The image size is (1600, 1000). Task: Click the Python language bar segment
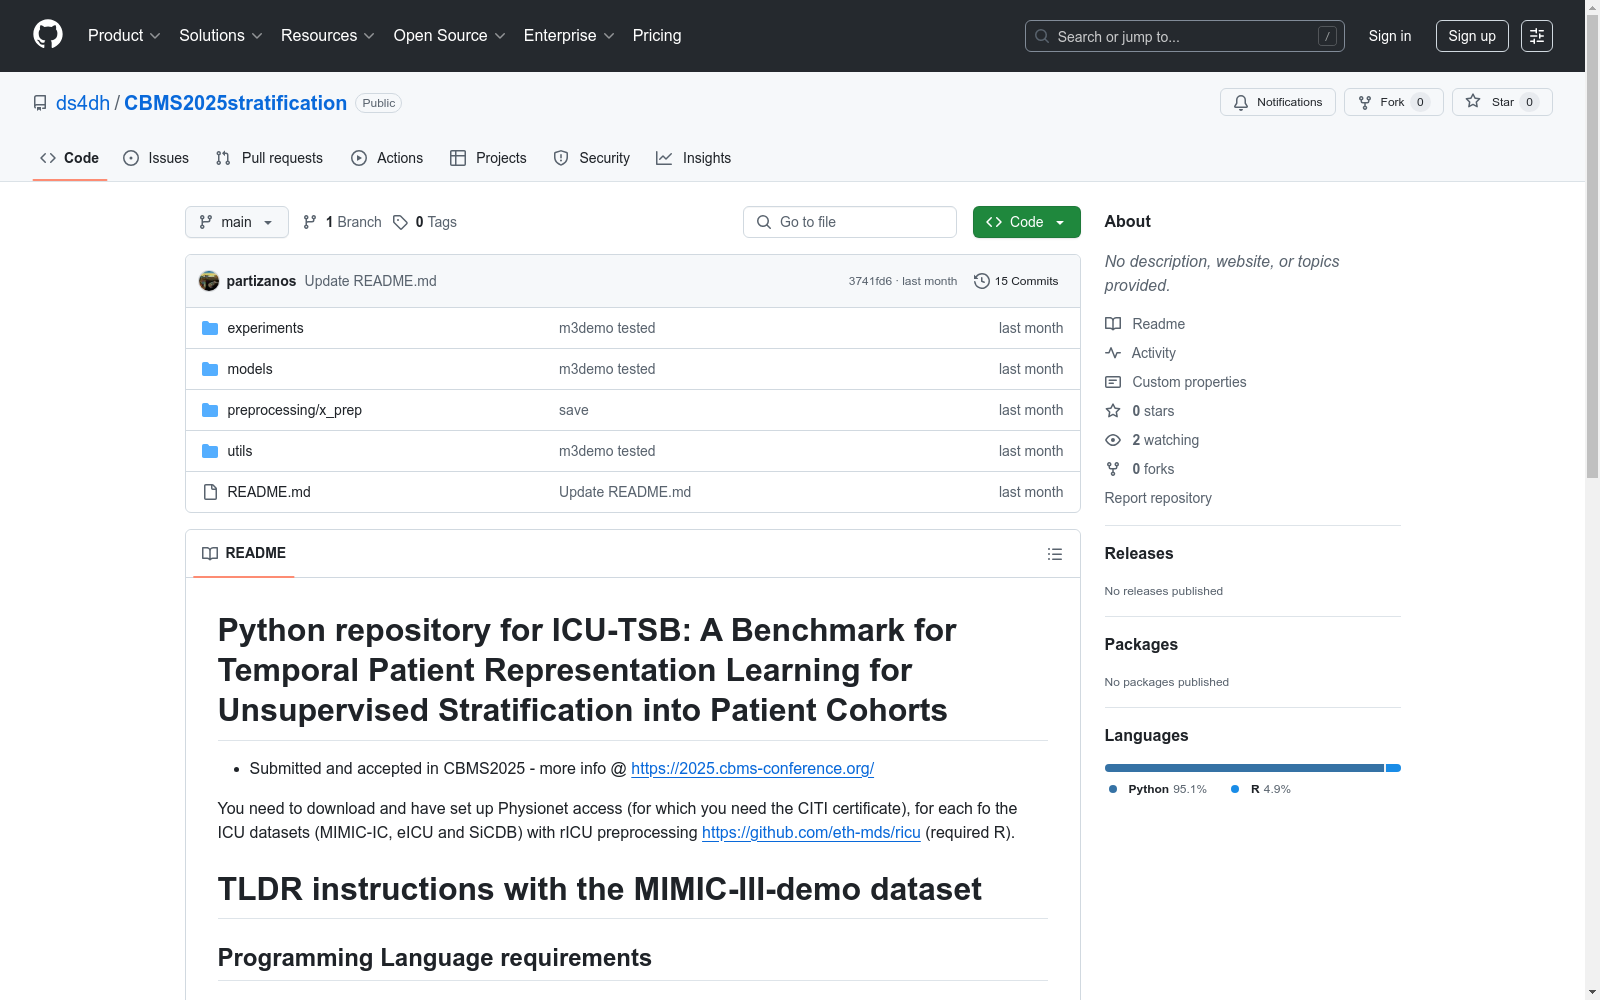pos(1244,768)
